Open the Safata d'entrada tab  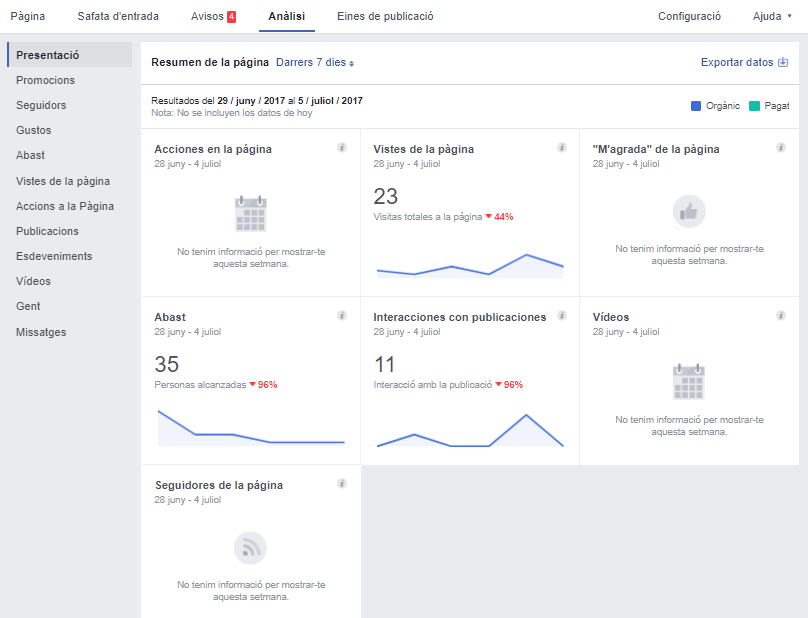coord(118,16)
